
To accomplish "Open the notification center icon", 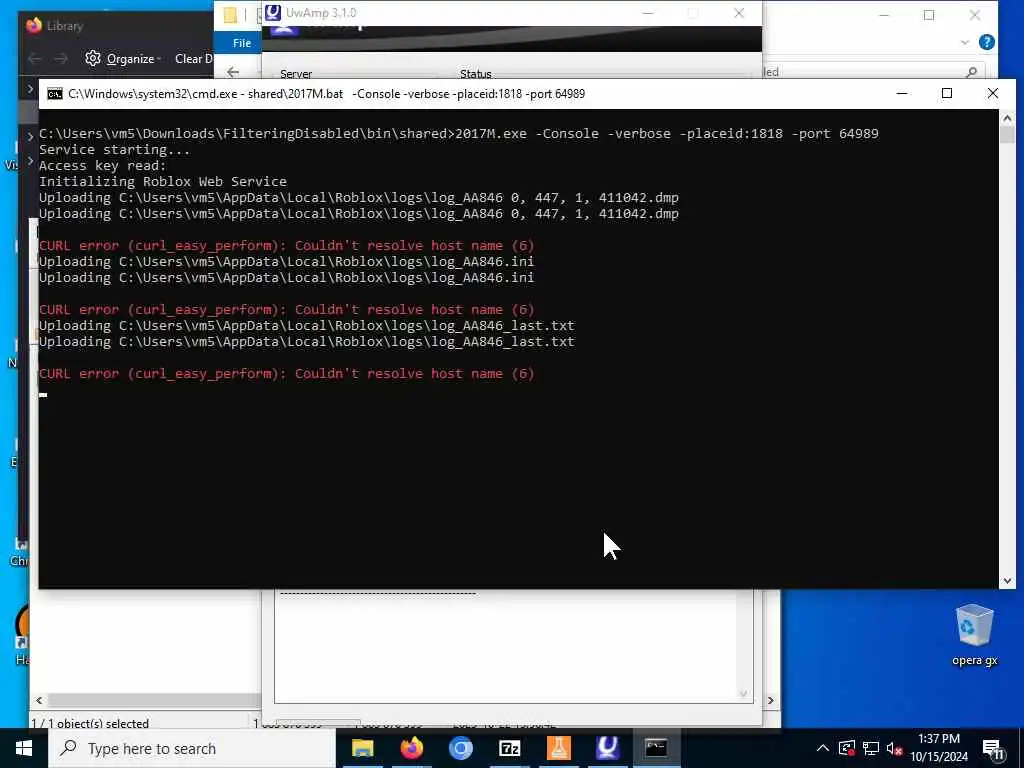I will [x=993, y=750].
